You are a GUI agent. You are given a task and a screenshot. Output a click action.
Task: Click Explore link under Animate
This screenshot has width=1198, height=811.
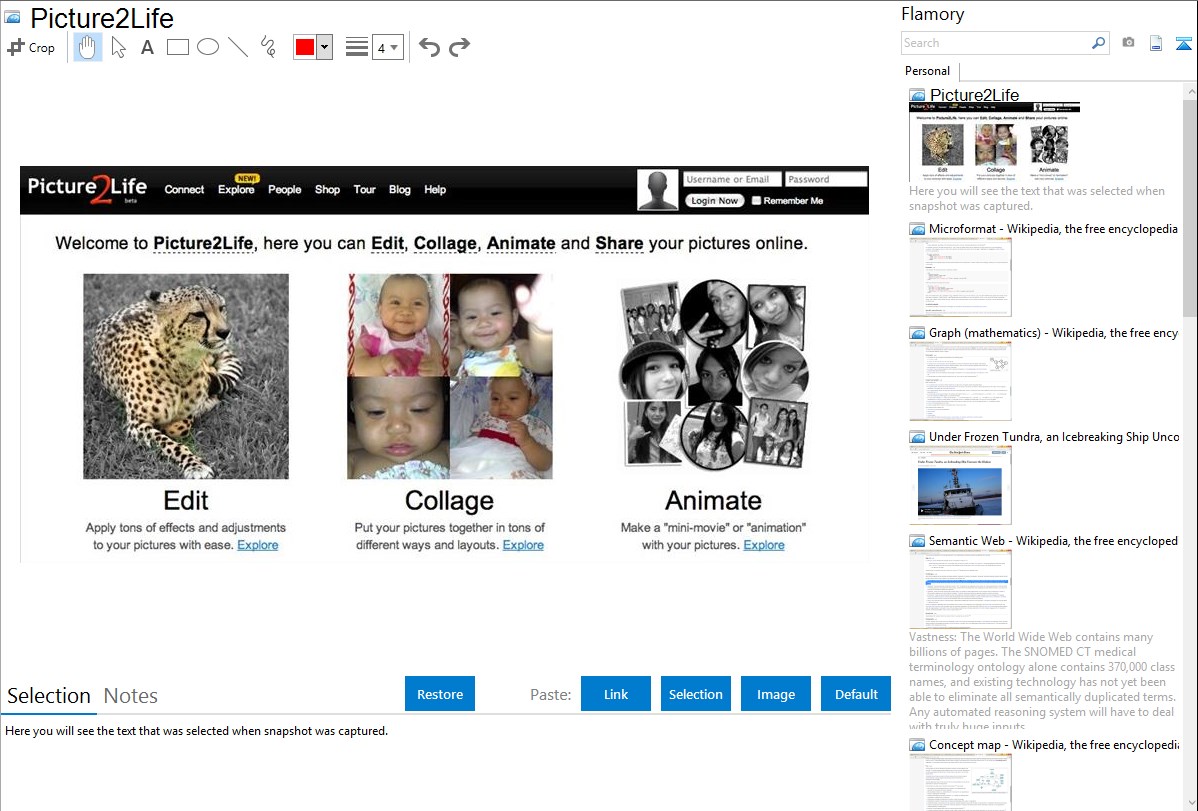[x=764, y=545]
